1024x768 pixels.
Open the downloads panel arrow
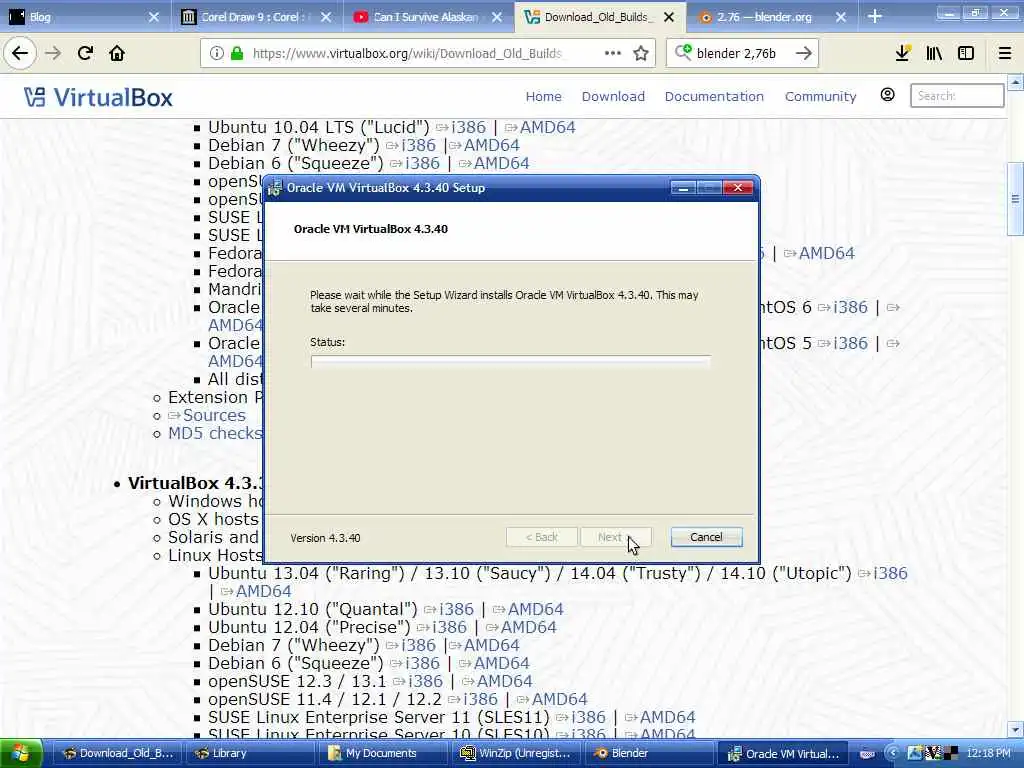pyautogui.click(x=903, y=54)
